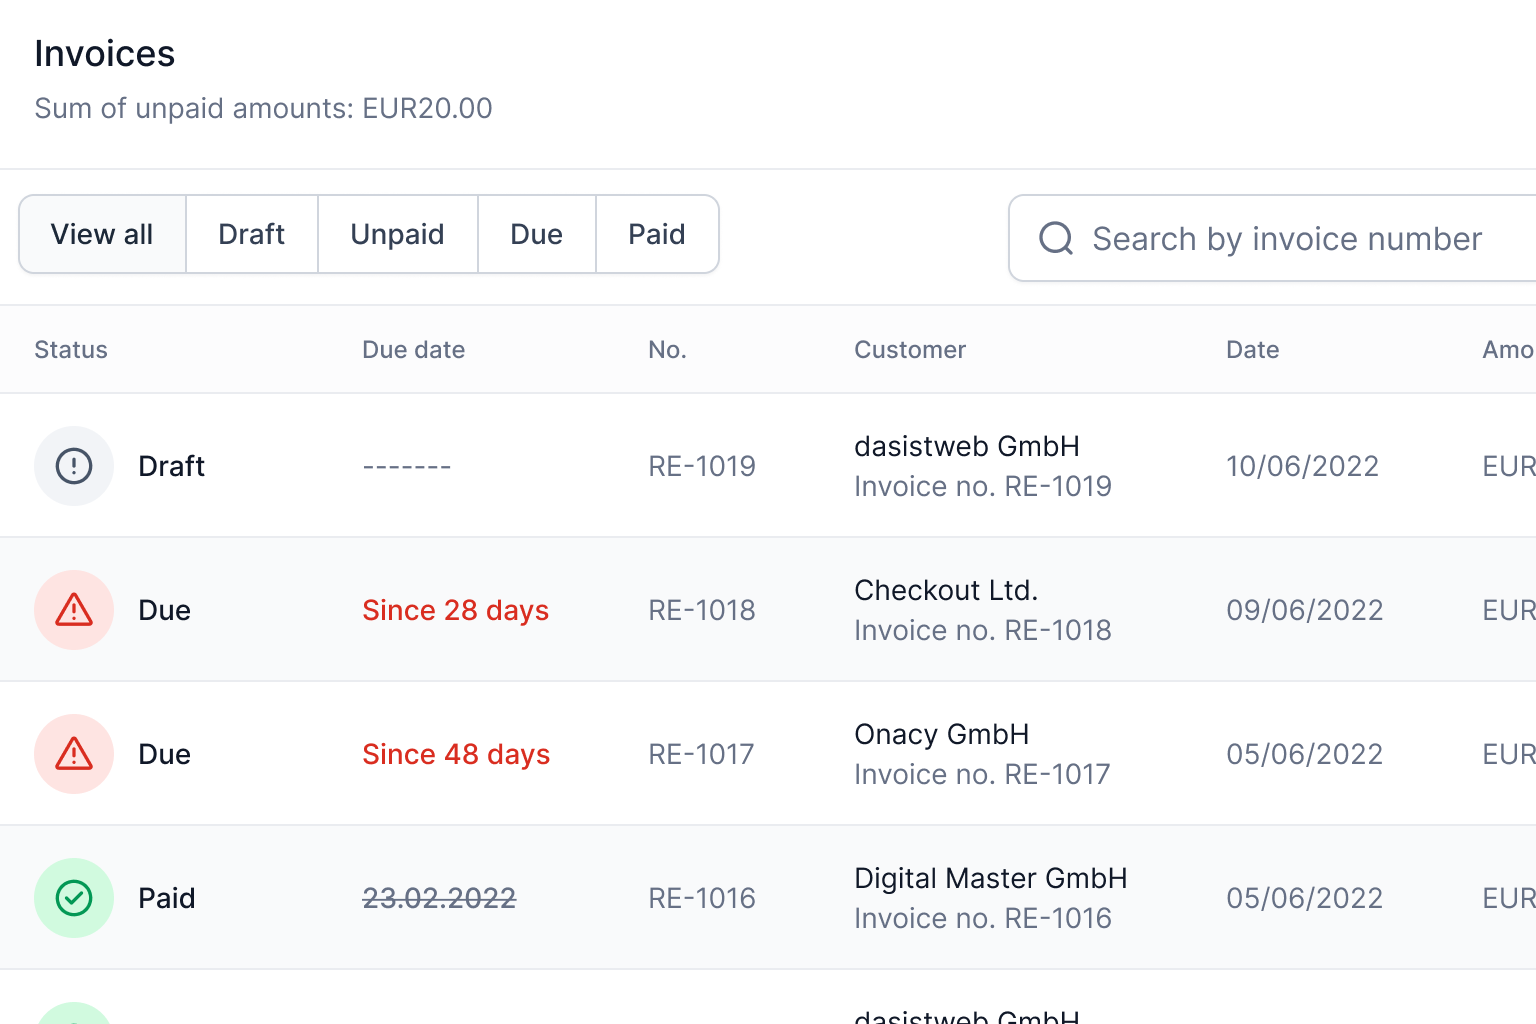1536x1024 pixels.
Task: Click the Customer column header
Action: 910,350
